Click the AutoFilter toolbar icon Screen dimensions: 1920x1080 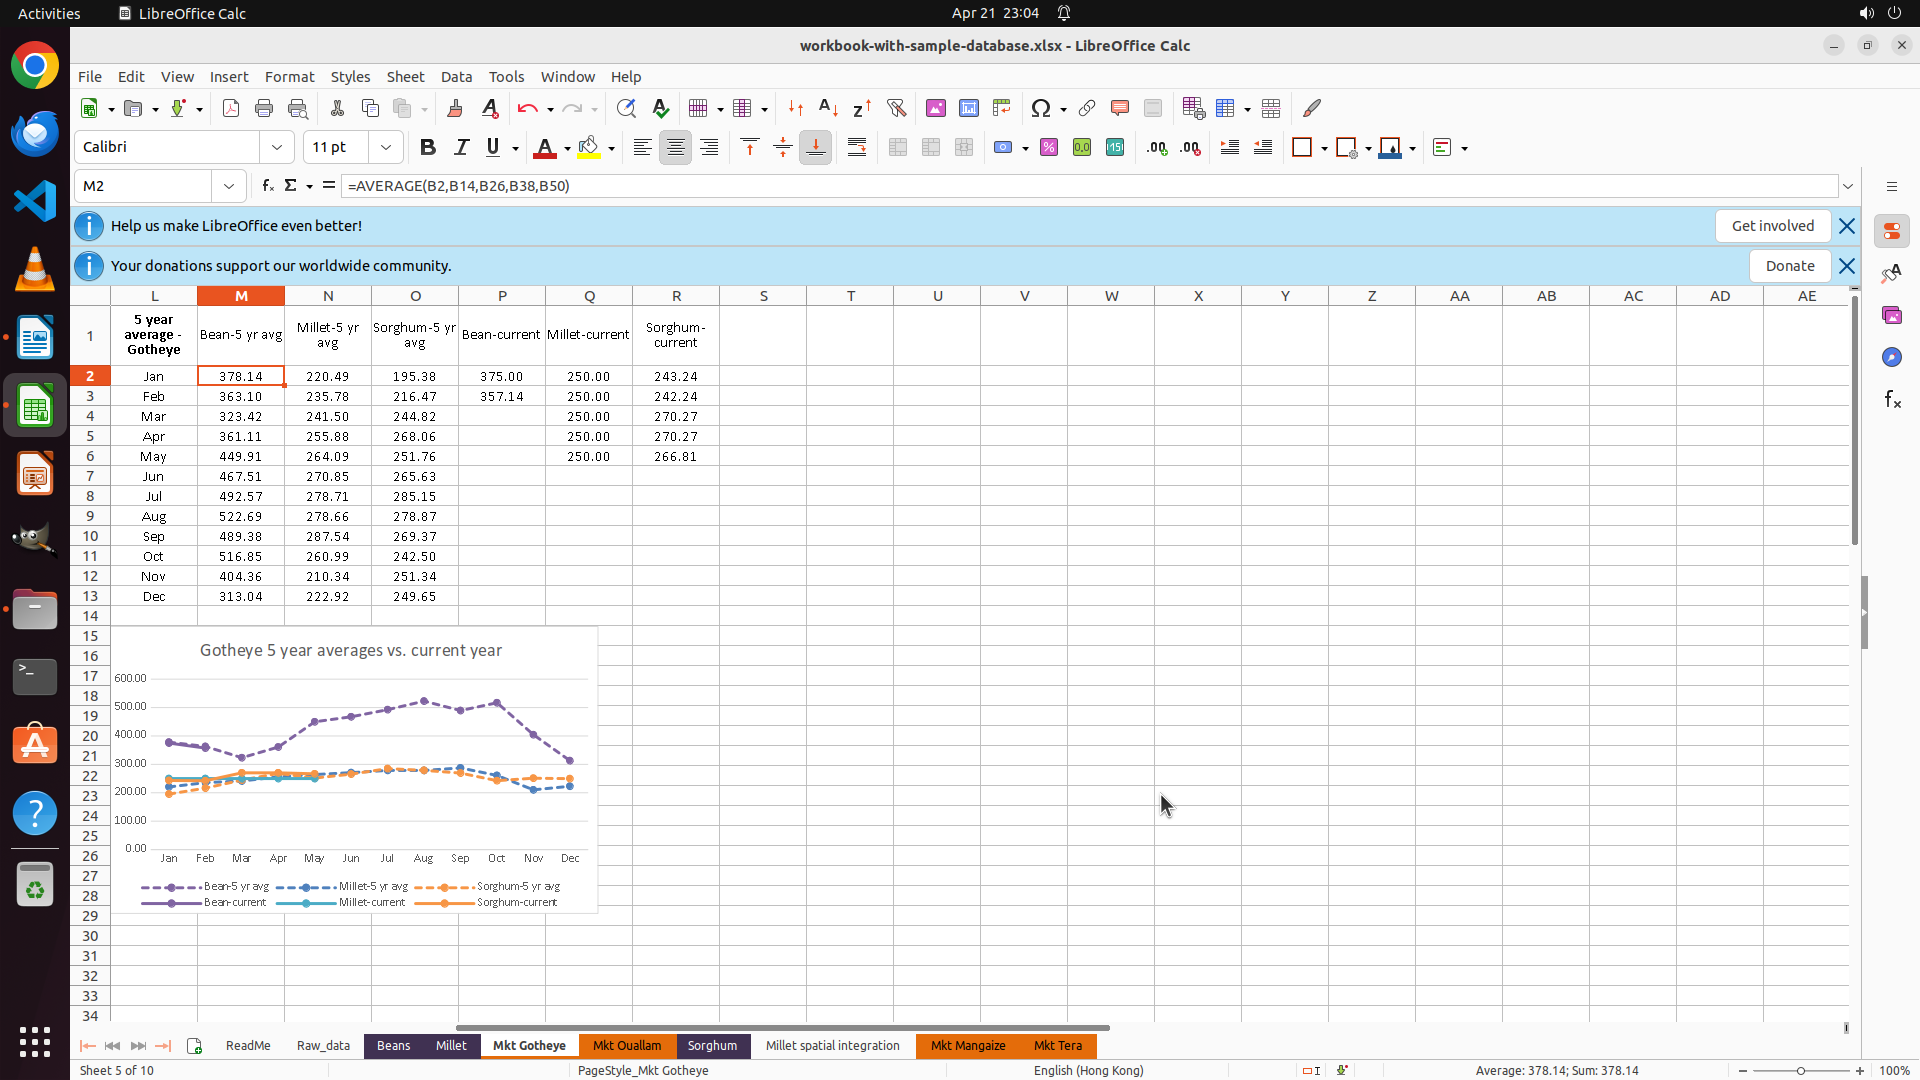pos(896,108)
